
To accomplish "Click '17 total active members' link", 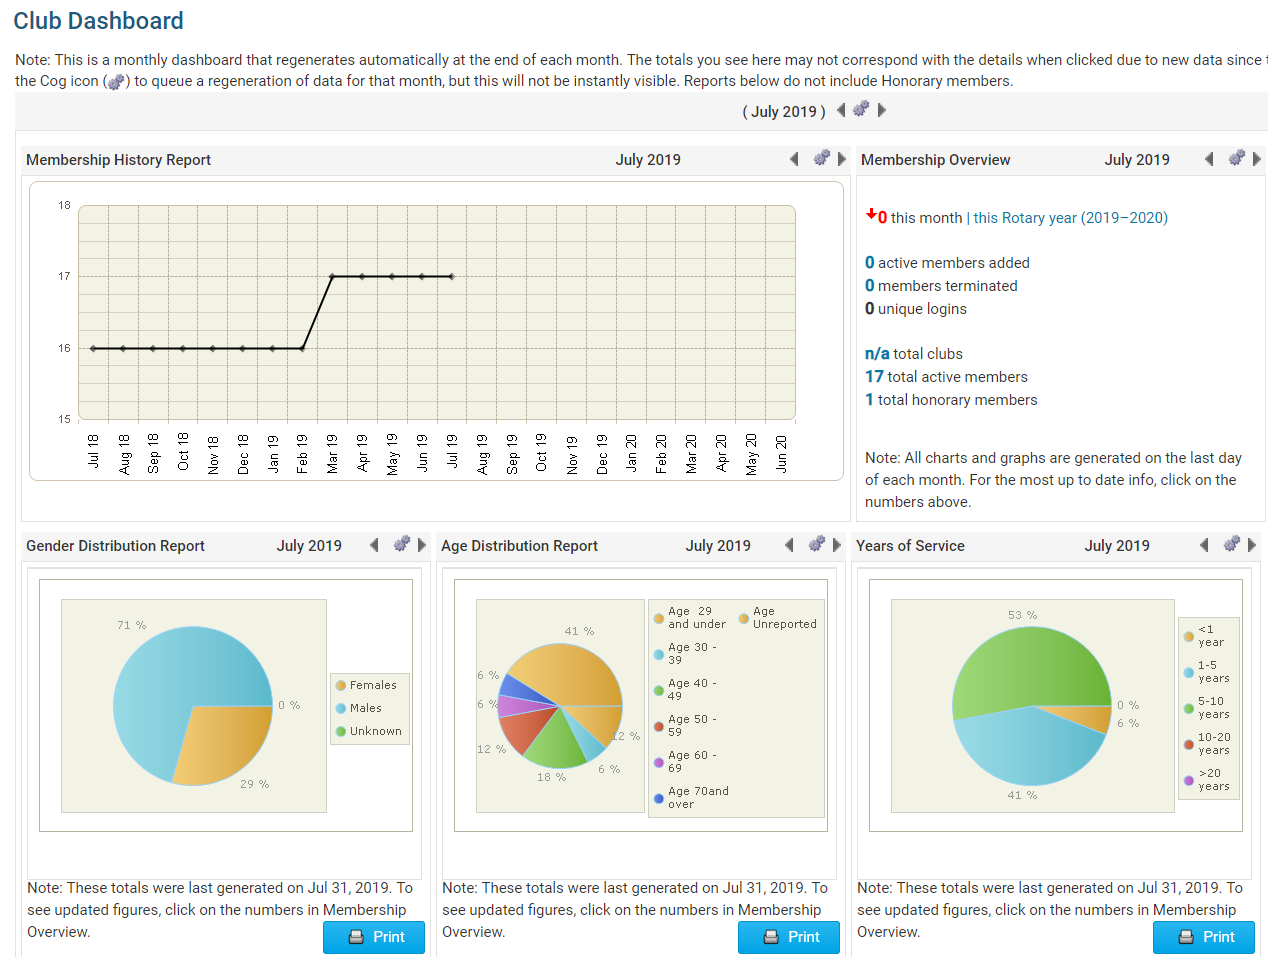I will coord(874,376).
